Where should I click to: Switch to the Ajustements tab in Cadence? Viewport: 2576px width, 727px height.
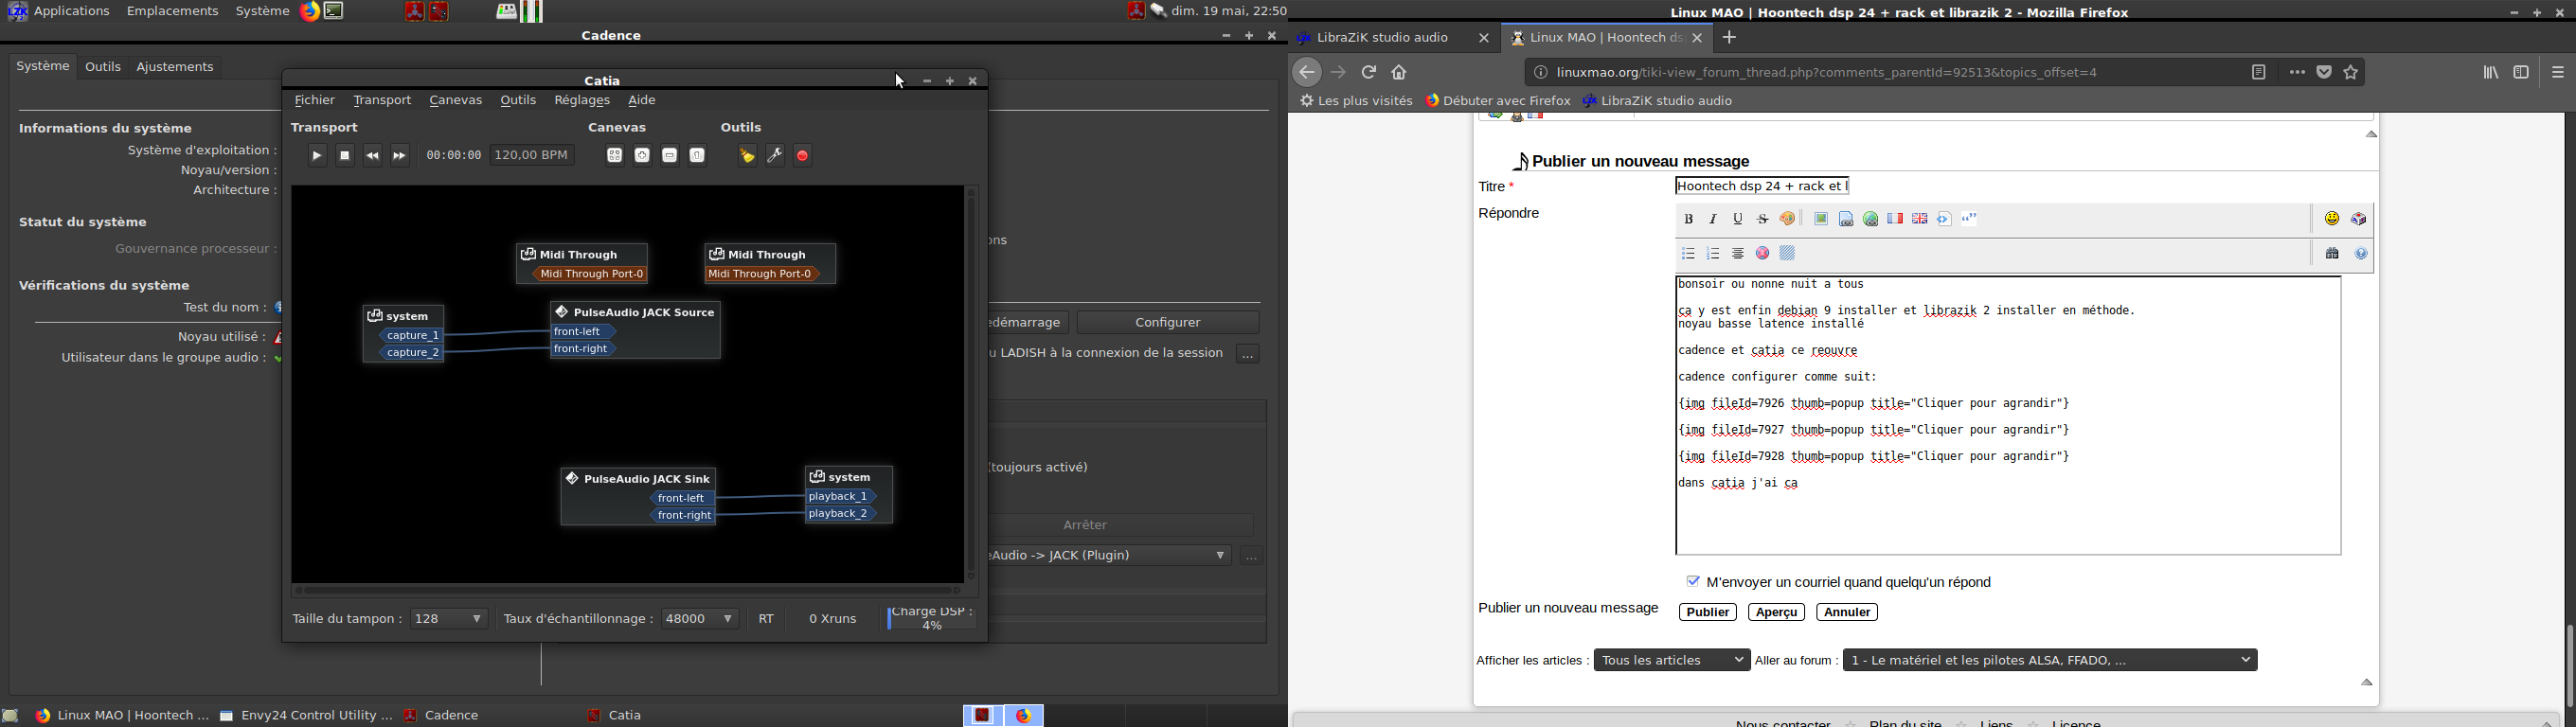(x=175, y=67)
